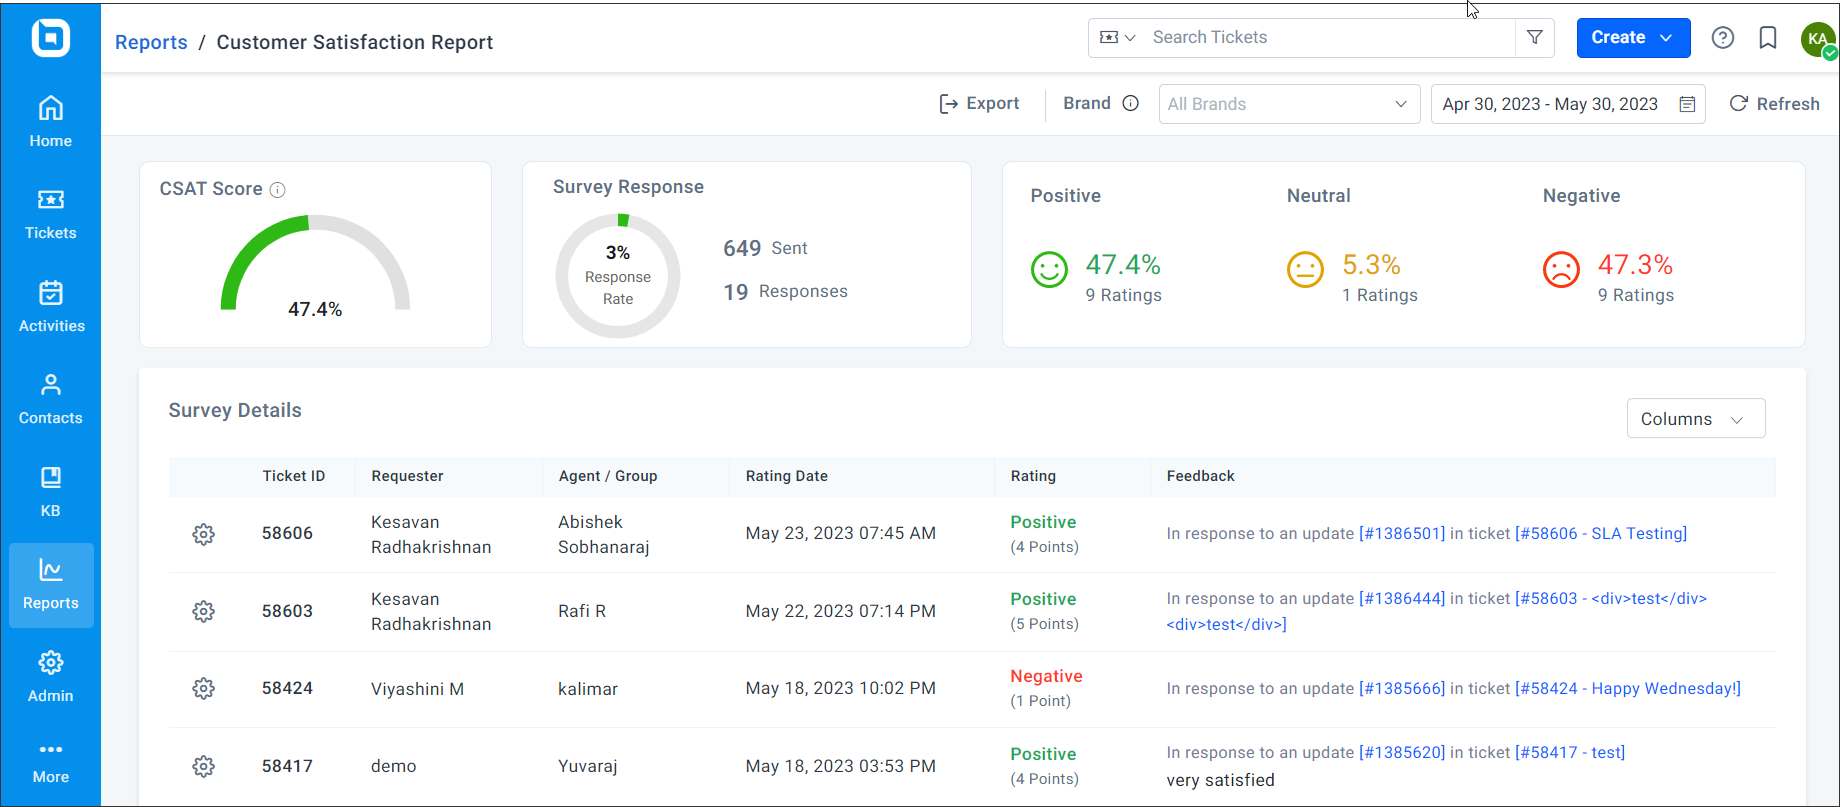The image size is (1840, 807).
Task: Click gear icon for ticket 58603
Action: point(203,611)
